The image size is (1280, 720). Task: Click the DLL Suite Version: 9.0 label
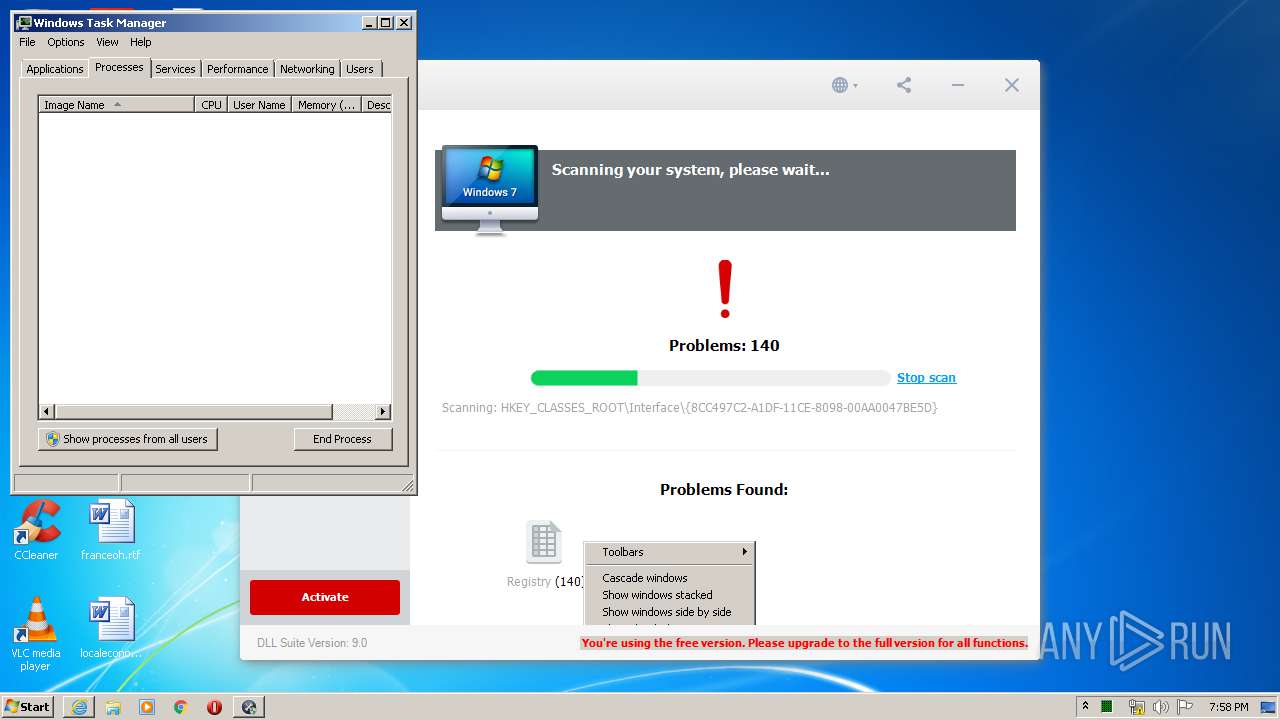[312, 643]
